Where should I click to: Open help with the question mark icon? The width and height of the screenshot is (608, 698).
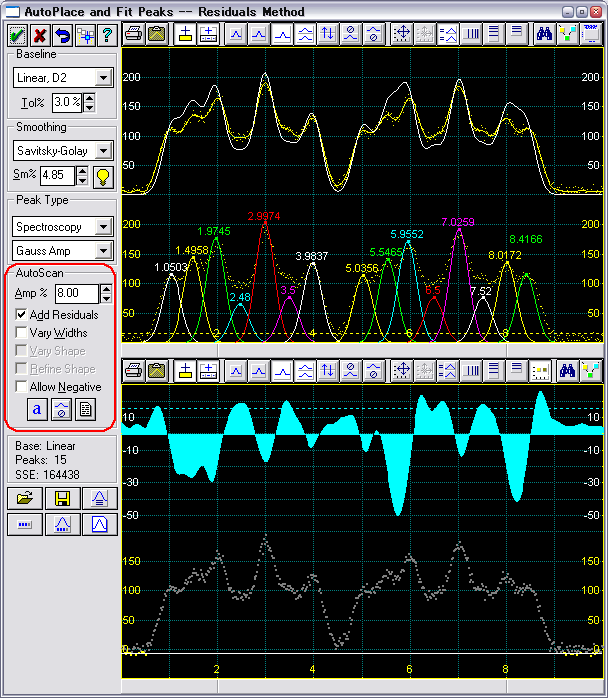(x=107, y=35)
